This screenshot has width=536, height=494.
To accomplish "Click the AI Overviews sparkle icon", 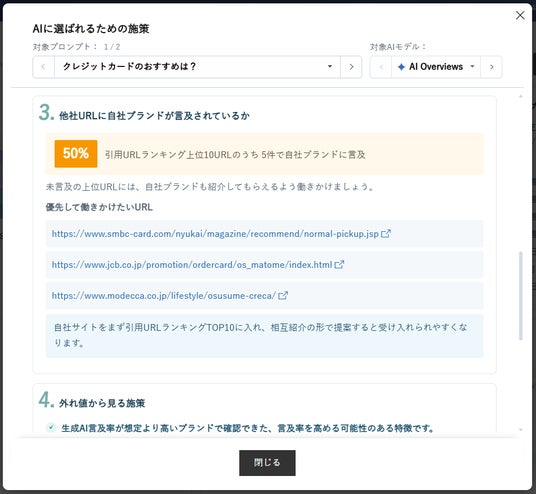I will click(x=401, y=67).
